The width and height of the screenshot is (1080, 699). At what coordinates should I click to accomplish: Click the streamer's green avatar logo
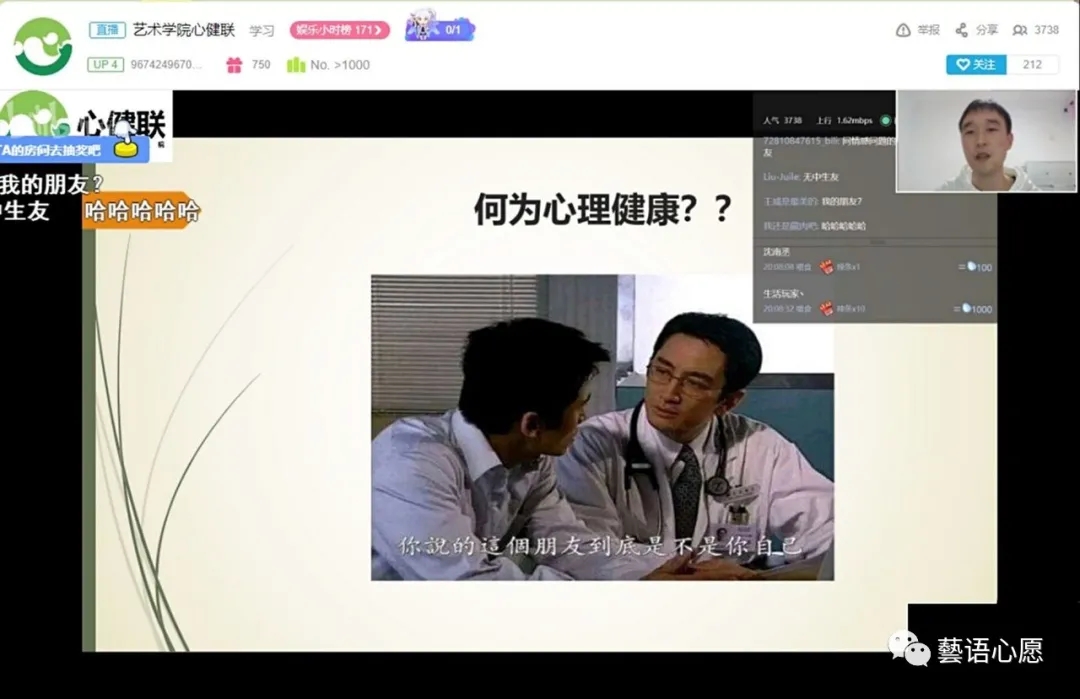pyautogui.click(x=43, y=46)
